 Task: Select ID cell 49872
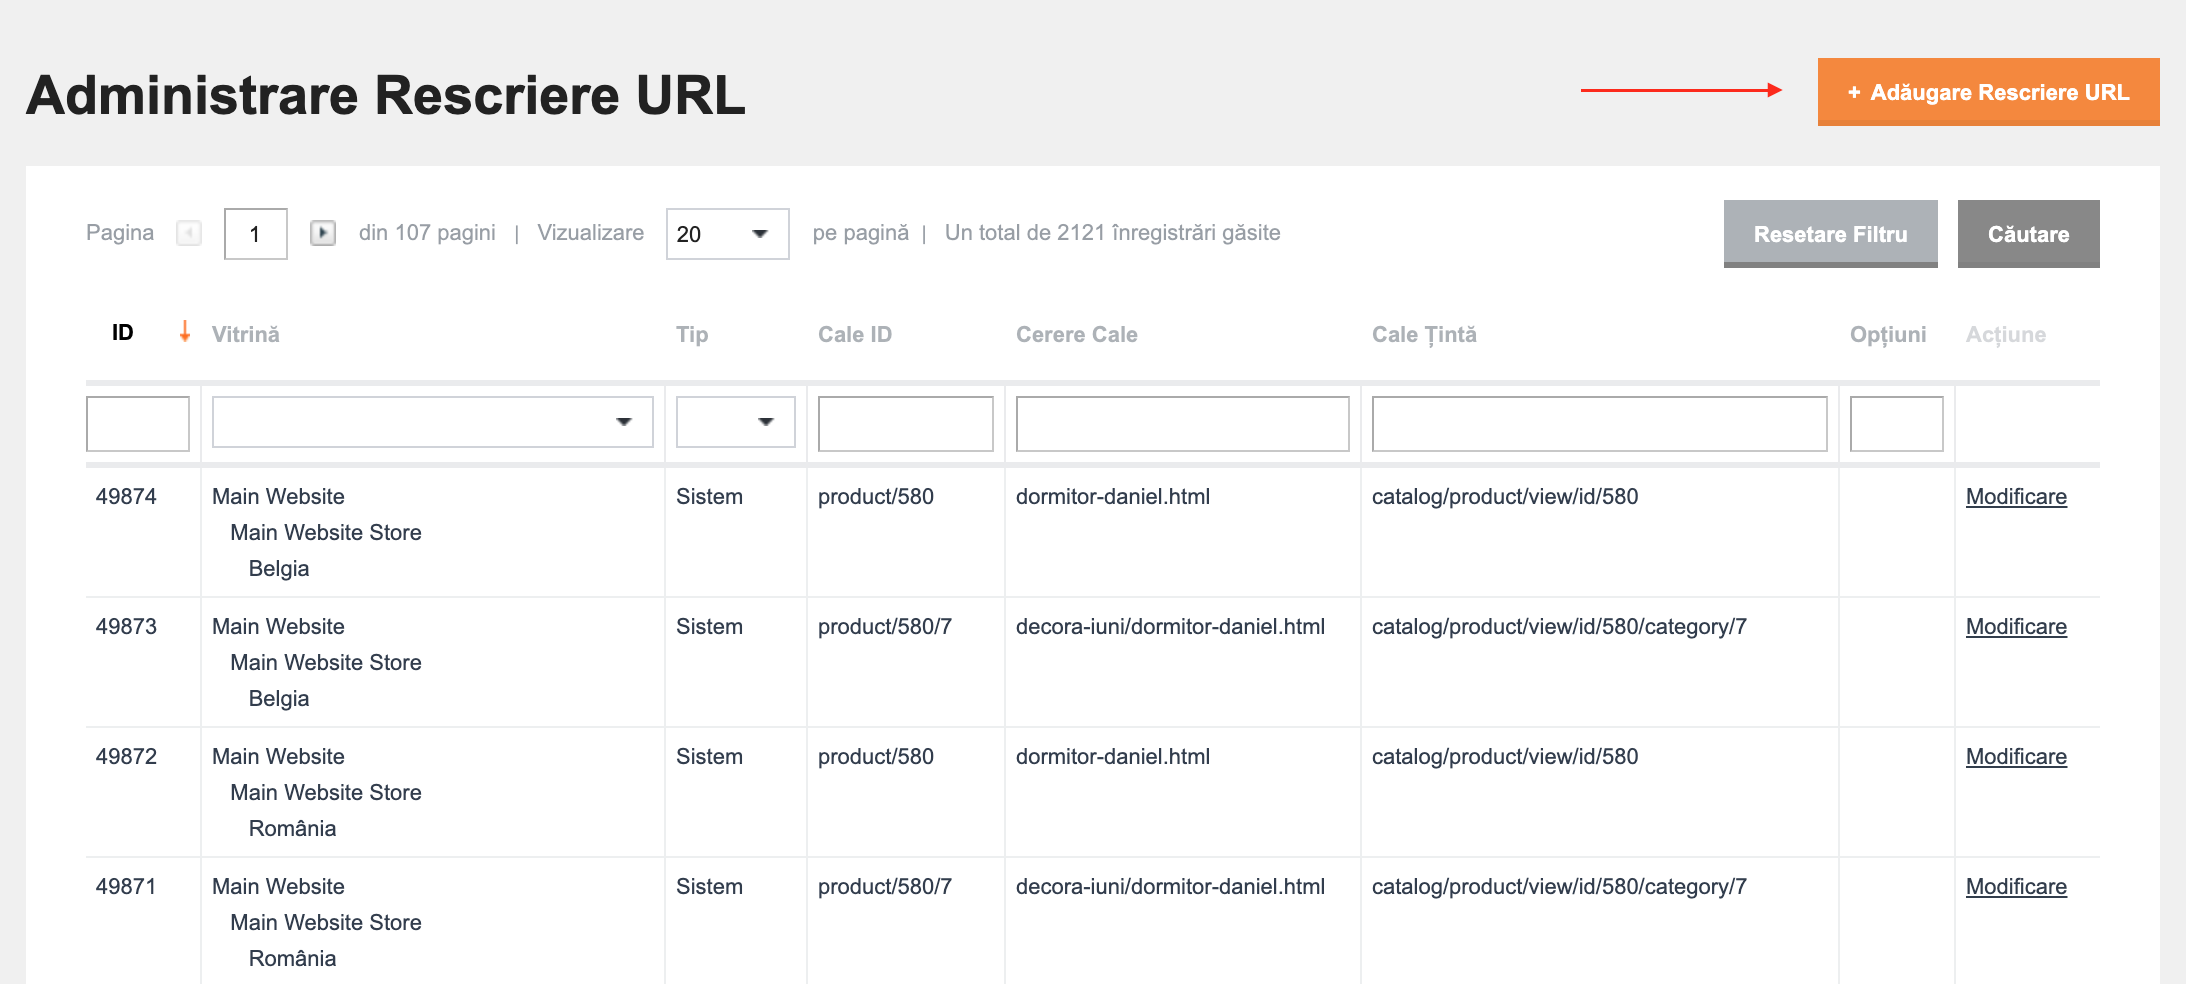[x=126, y=757]
